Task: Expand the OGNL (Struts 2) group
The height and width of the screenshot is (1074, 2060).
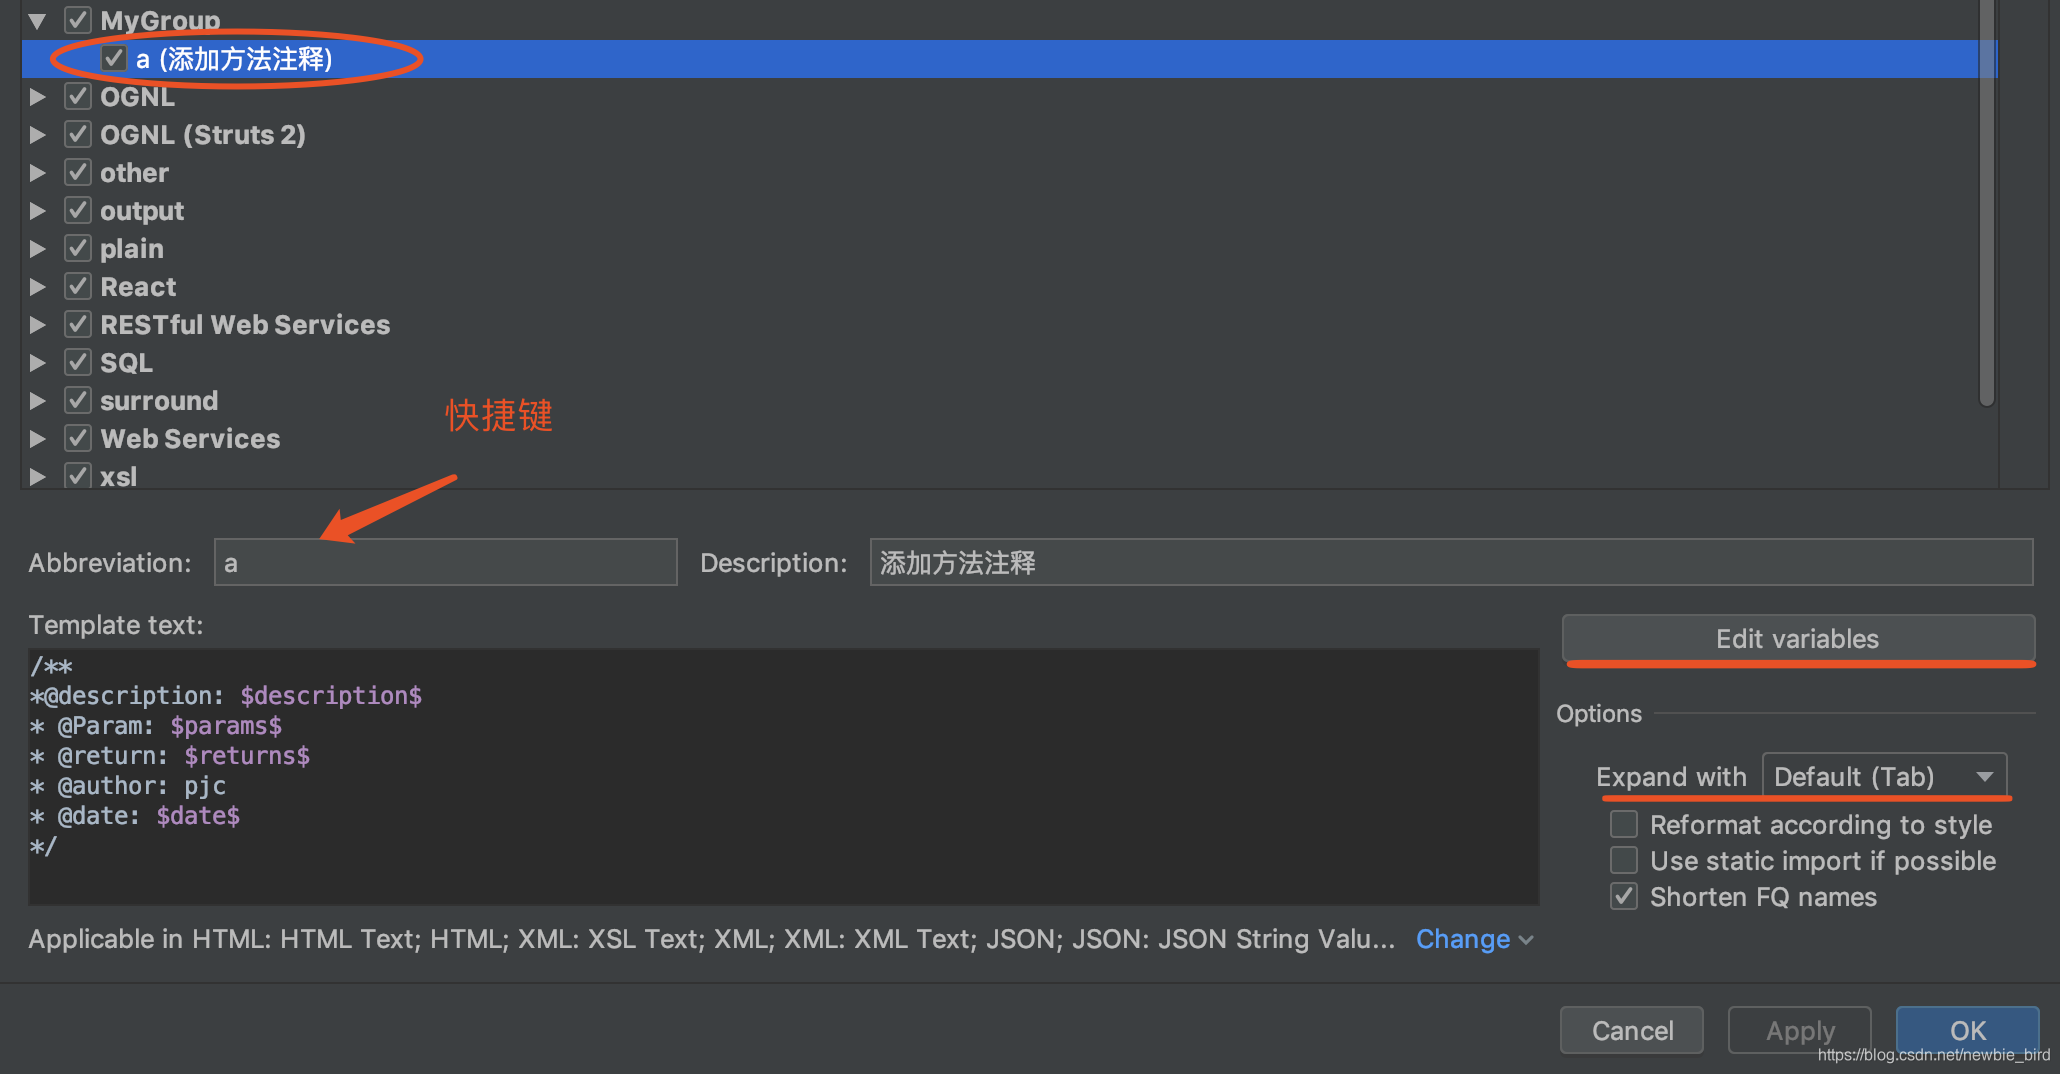Action: 38,135
